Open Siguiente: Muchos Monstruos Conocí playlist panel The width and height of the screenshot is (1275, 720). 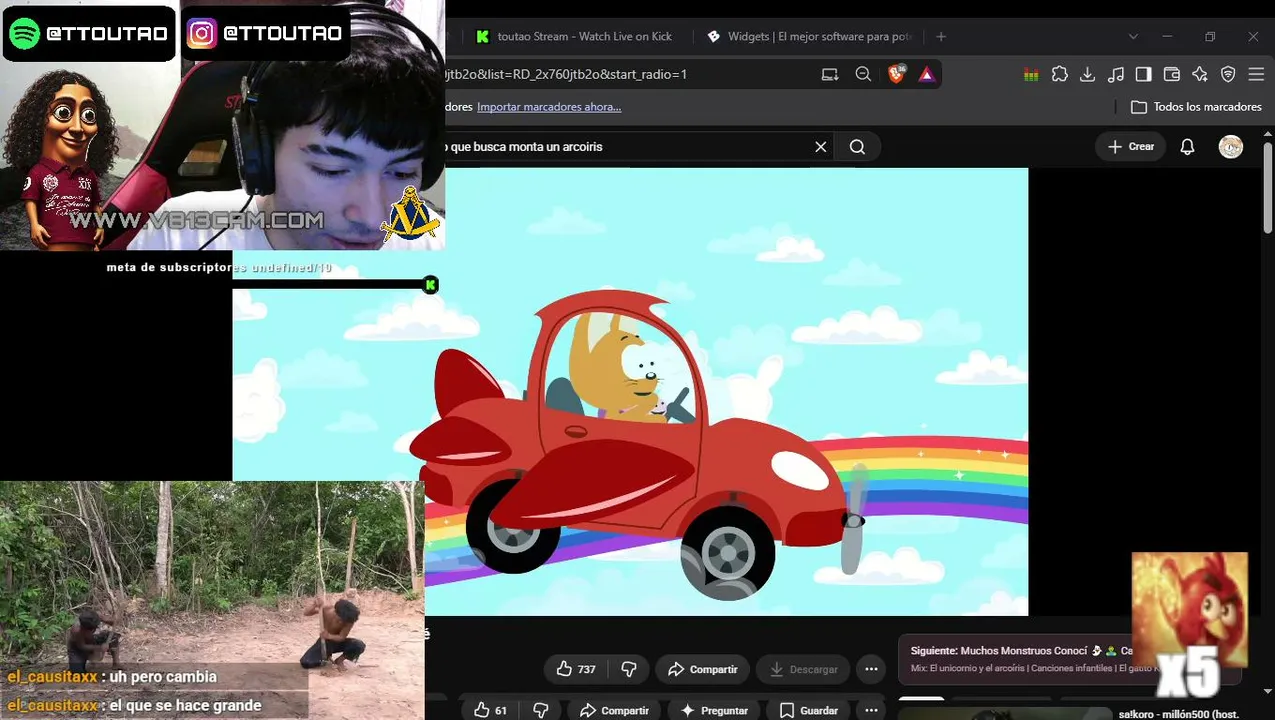[1020, 659]
